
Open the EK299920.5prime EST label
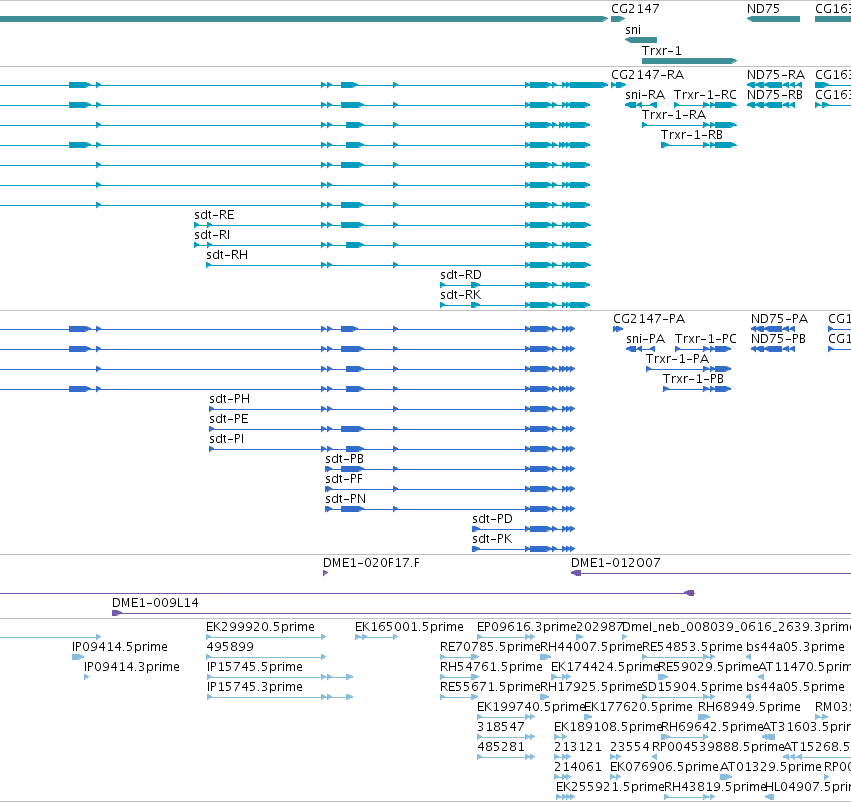(261, 627)
